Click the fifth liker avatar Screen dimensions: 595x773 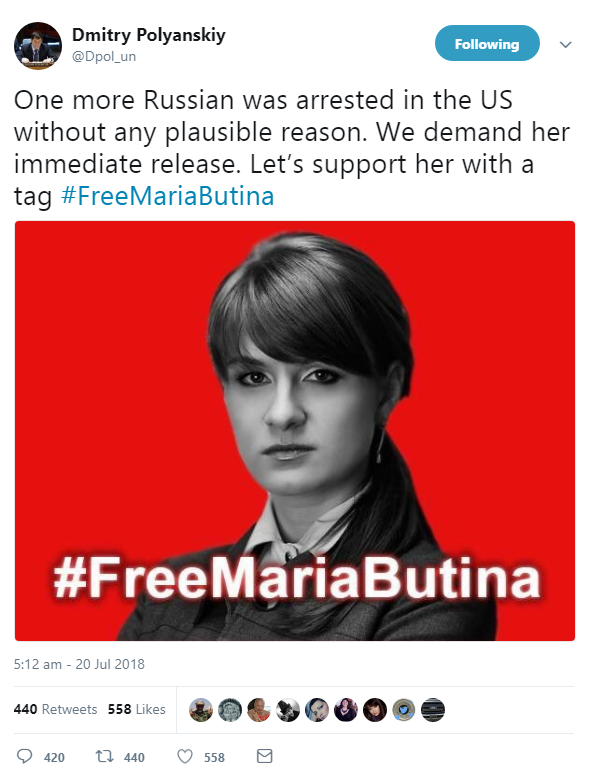click(317, 710)
